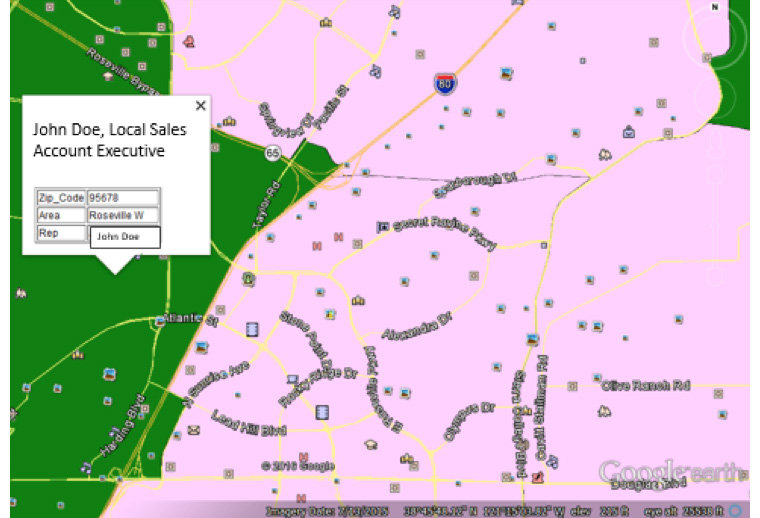
Task: Click the pink people icon near Roseville Bypass
Action: (x=189, y=42)
